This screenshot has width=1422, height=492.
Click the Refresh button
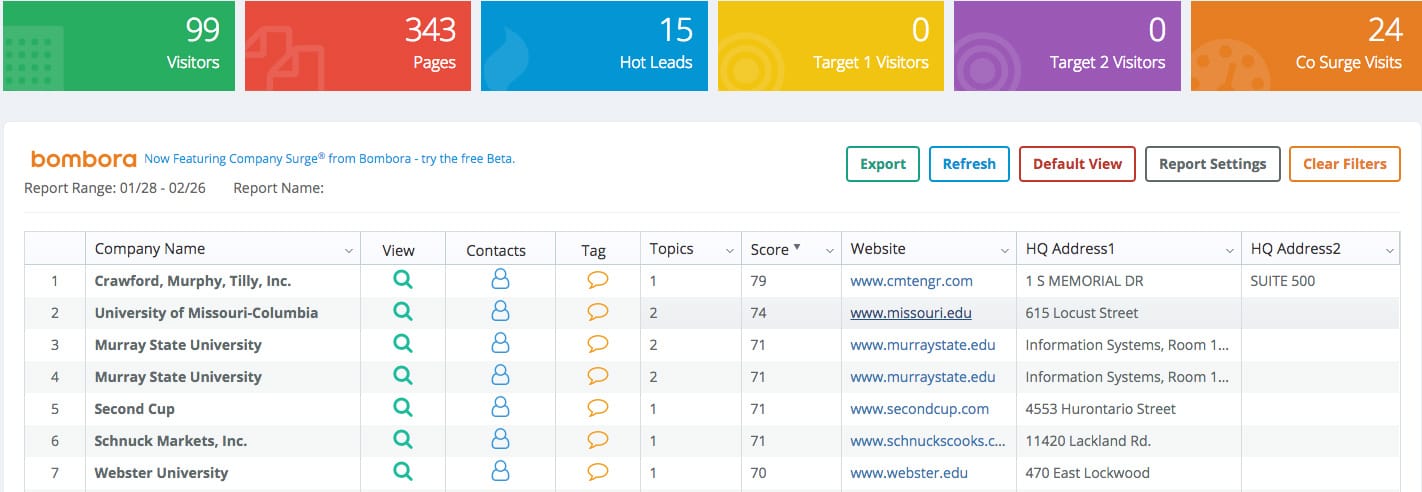969,164
